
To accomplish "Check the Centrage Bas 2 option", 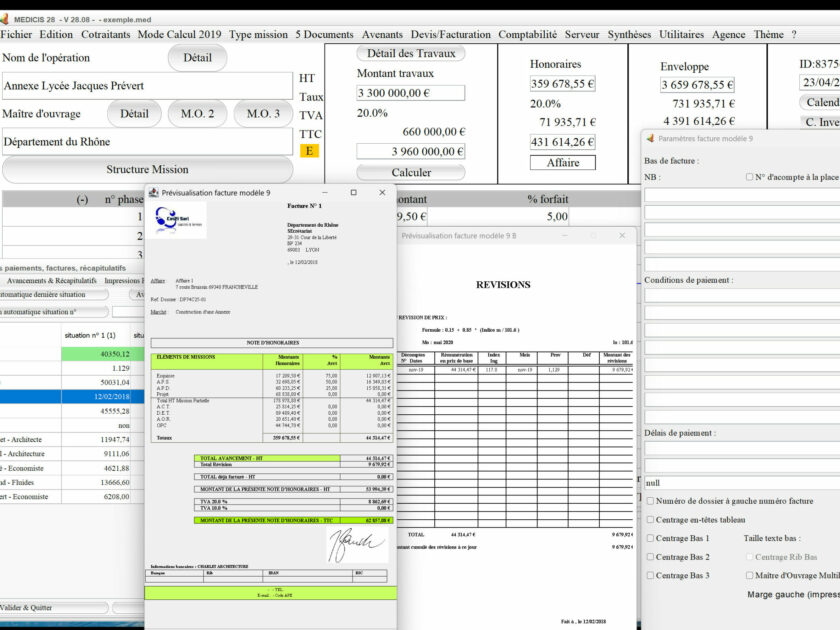I will click(650, 557).
